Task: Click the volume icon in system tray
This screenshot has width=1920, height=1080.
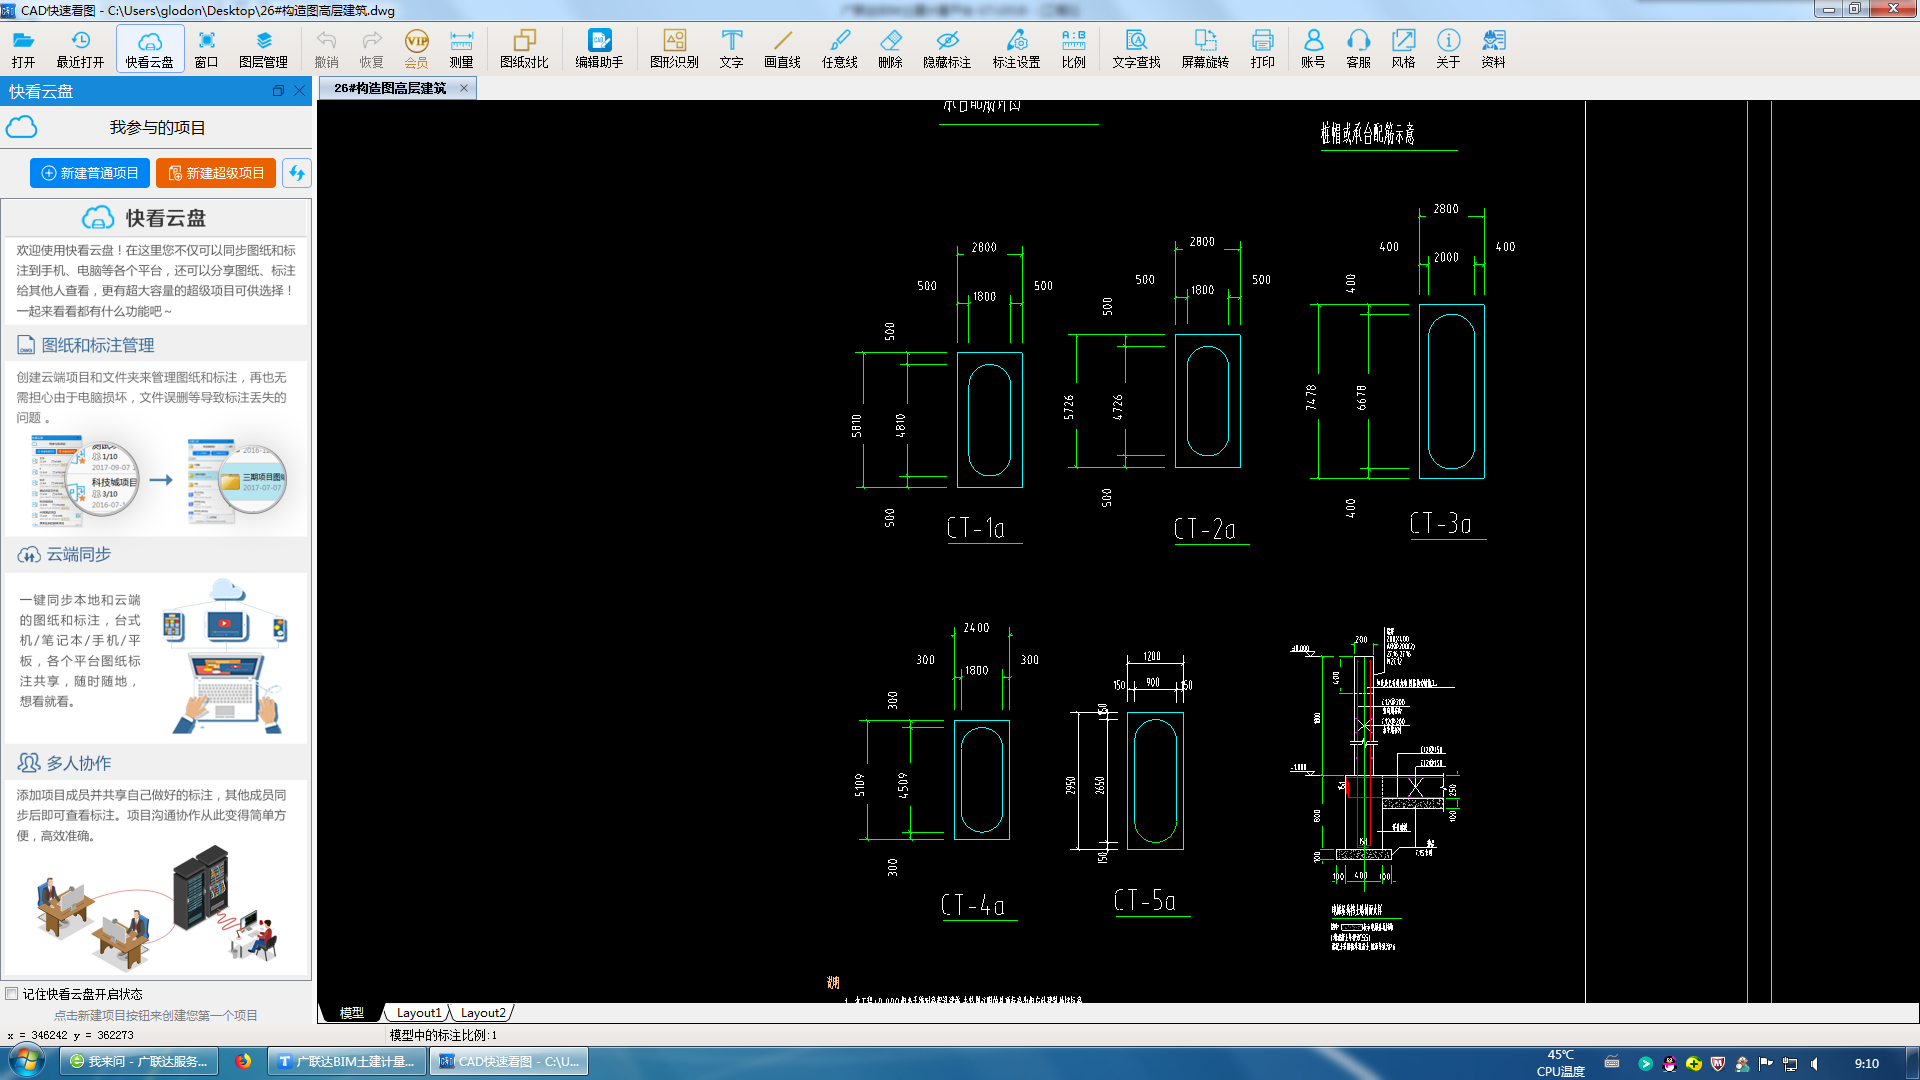Action: coord(1815,1063)
